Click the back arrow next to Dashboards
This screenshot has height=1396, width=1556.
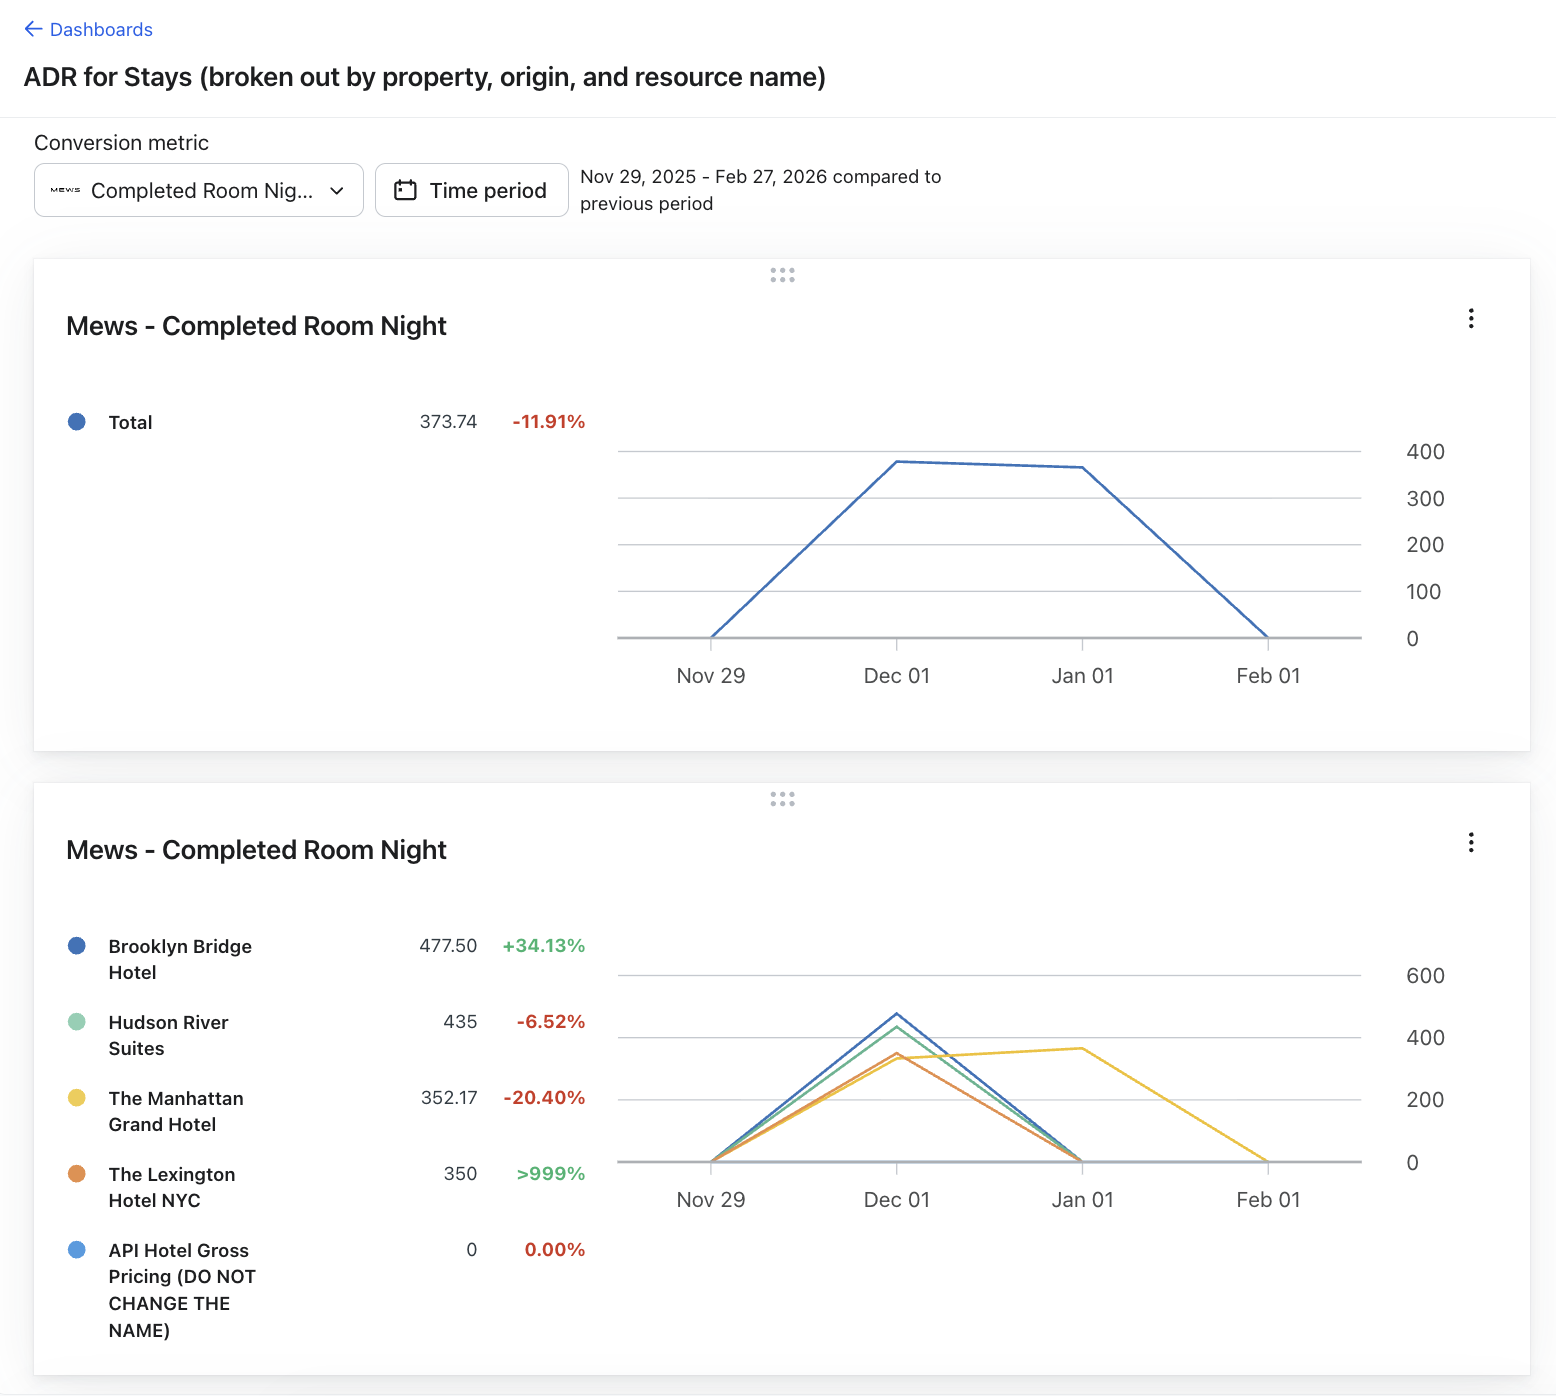point(33,29)
